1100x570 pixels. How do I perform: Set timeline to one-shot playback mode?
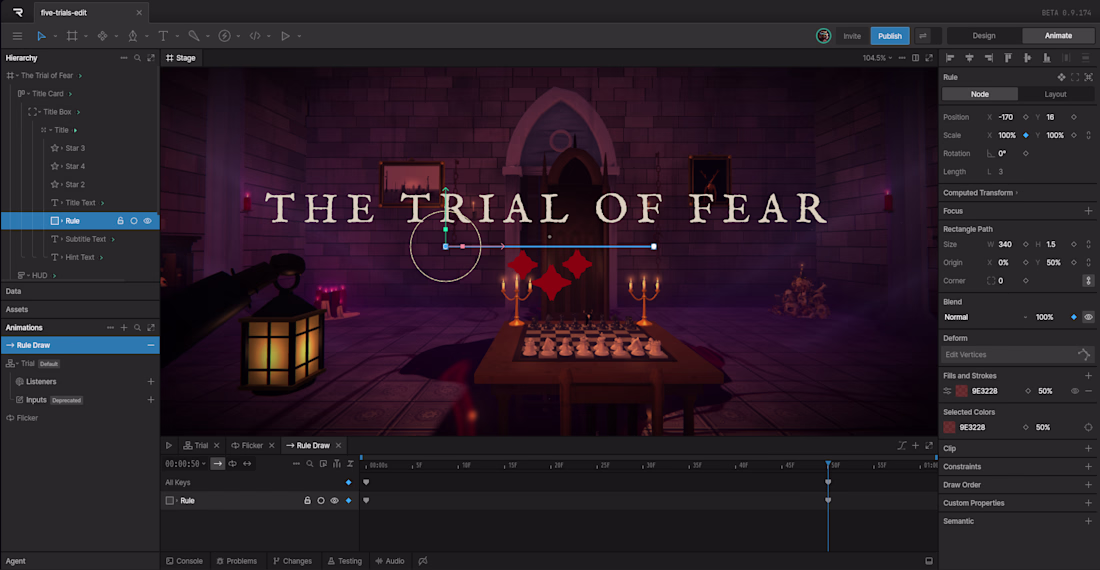[217, 463]
